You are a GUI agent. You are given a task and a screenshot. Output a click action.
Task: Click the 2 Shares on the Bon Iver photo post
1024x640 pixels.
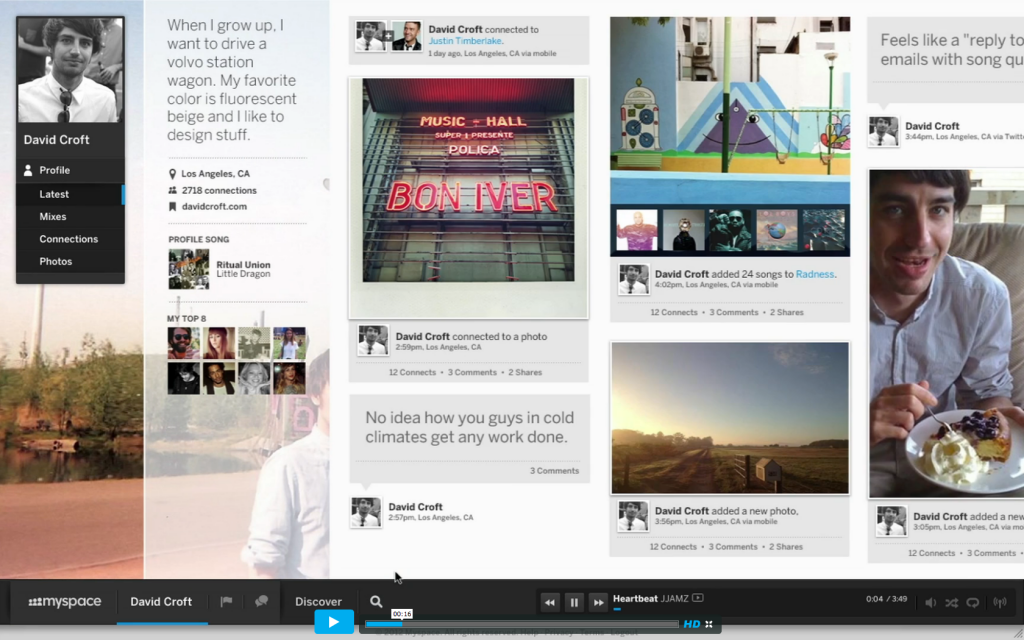click(x=525, y=372)
